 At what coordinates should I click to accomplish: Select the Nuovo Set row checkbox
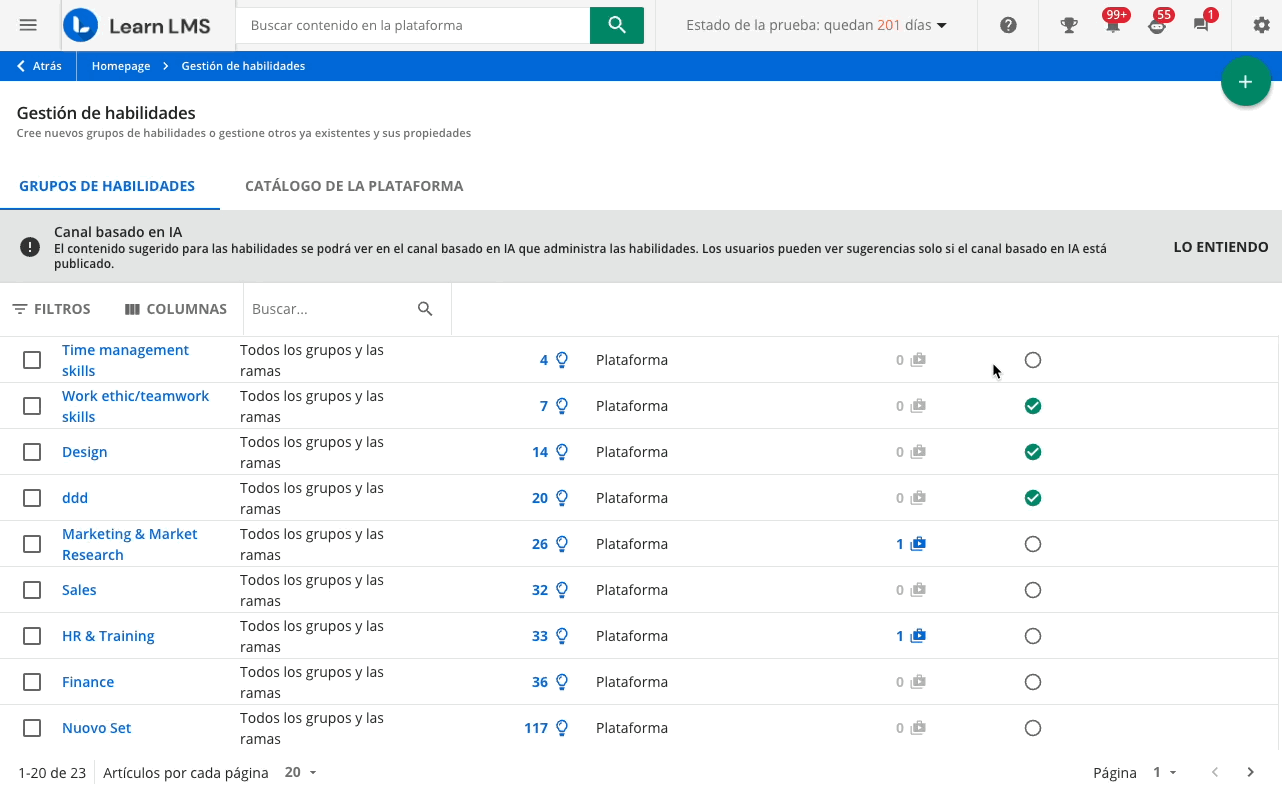(32, 728)
